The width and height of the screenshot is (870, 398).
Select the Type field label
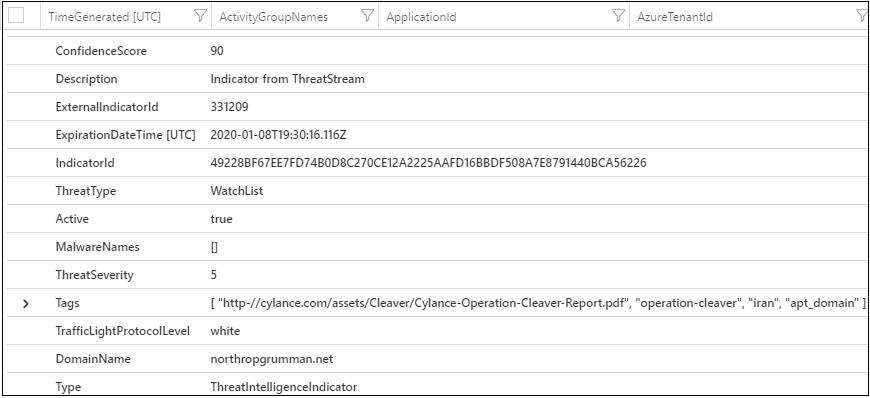[68, 387]
